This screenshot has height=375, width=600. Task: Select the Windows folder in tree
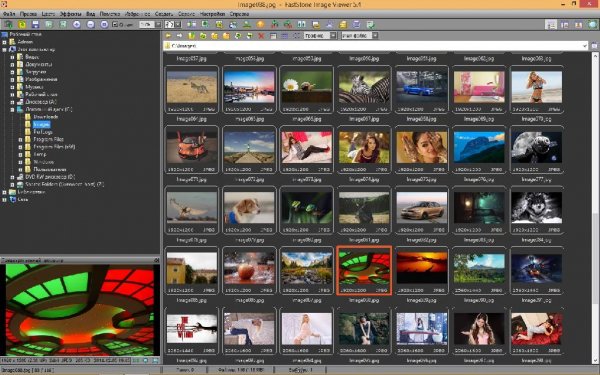coord(44,162)
